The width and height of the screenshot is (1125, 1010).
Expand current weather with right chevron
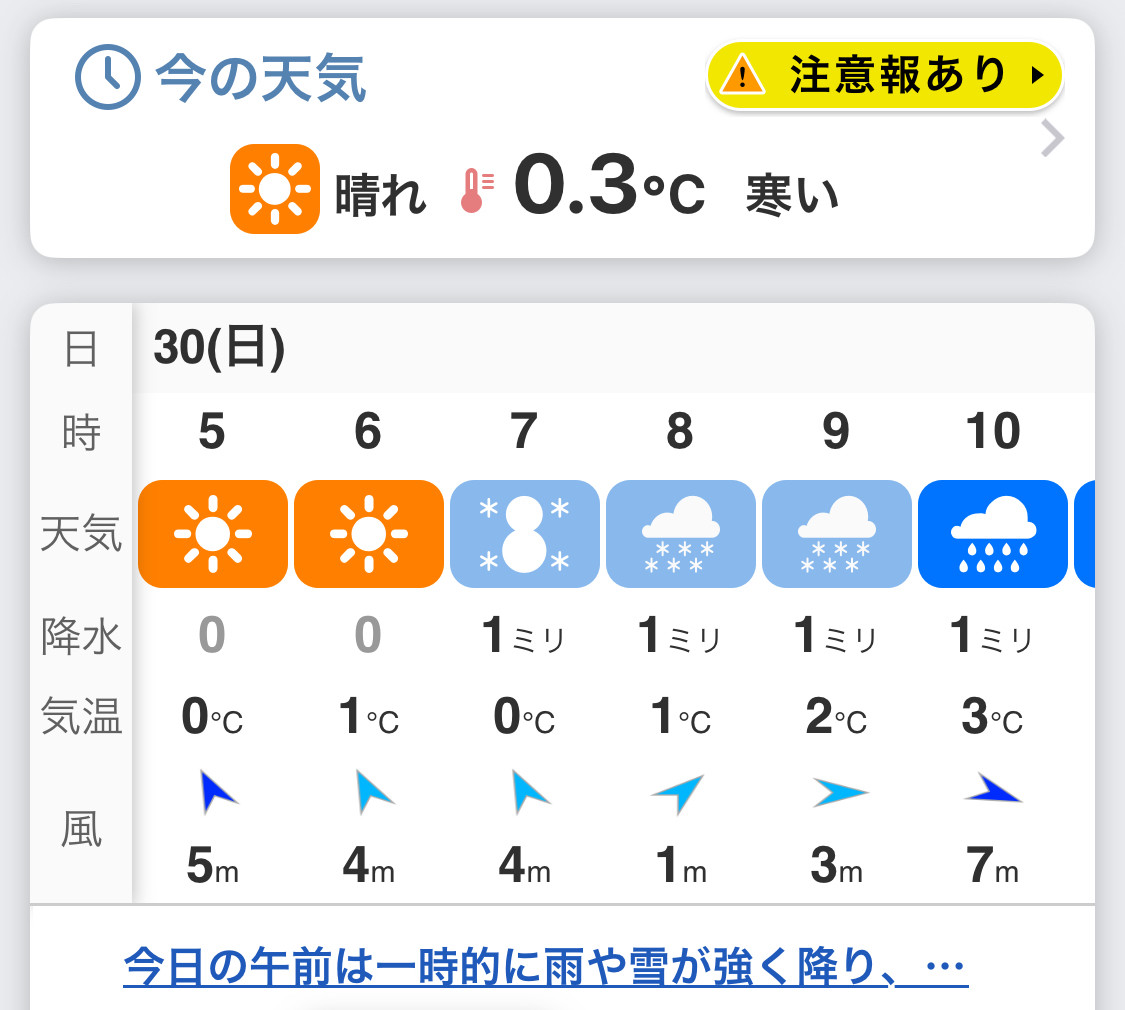coord(1052,138)
